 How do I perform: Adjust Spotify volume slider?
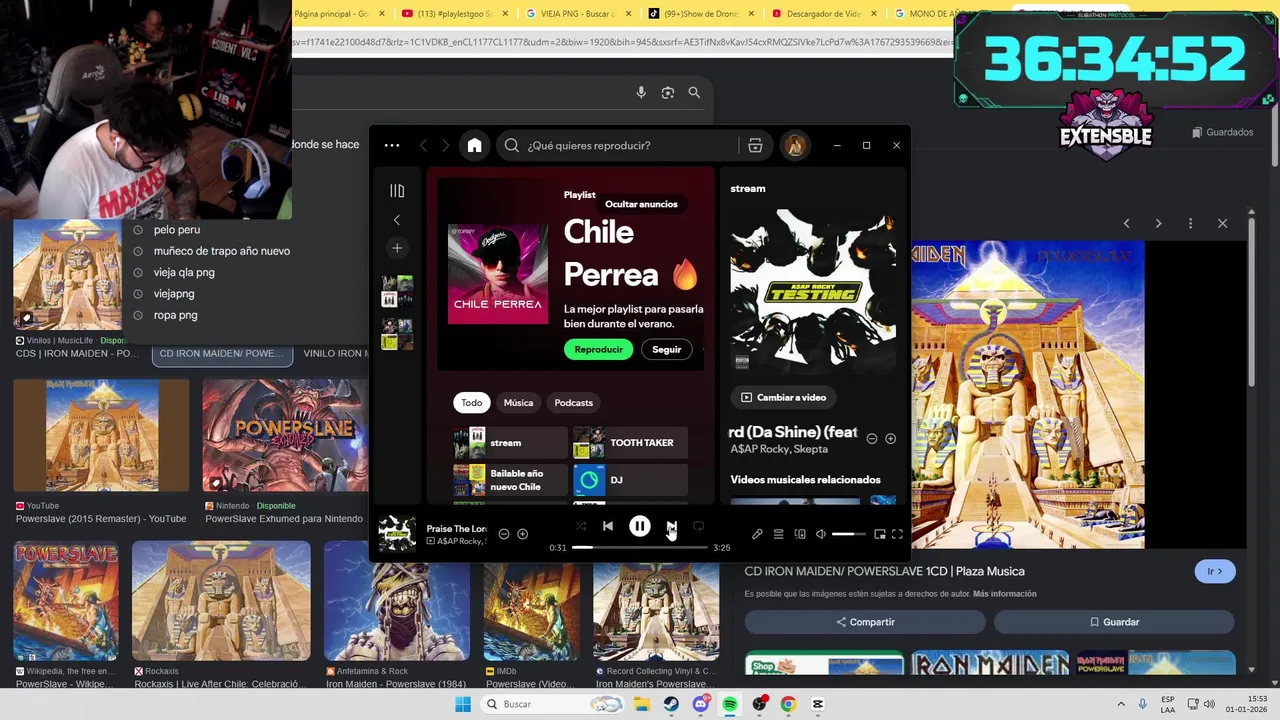point(849,534)
